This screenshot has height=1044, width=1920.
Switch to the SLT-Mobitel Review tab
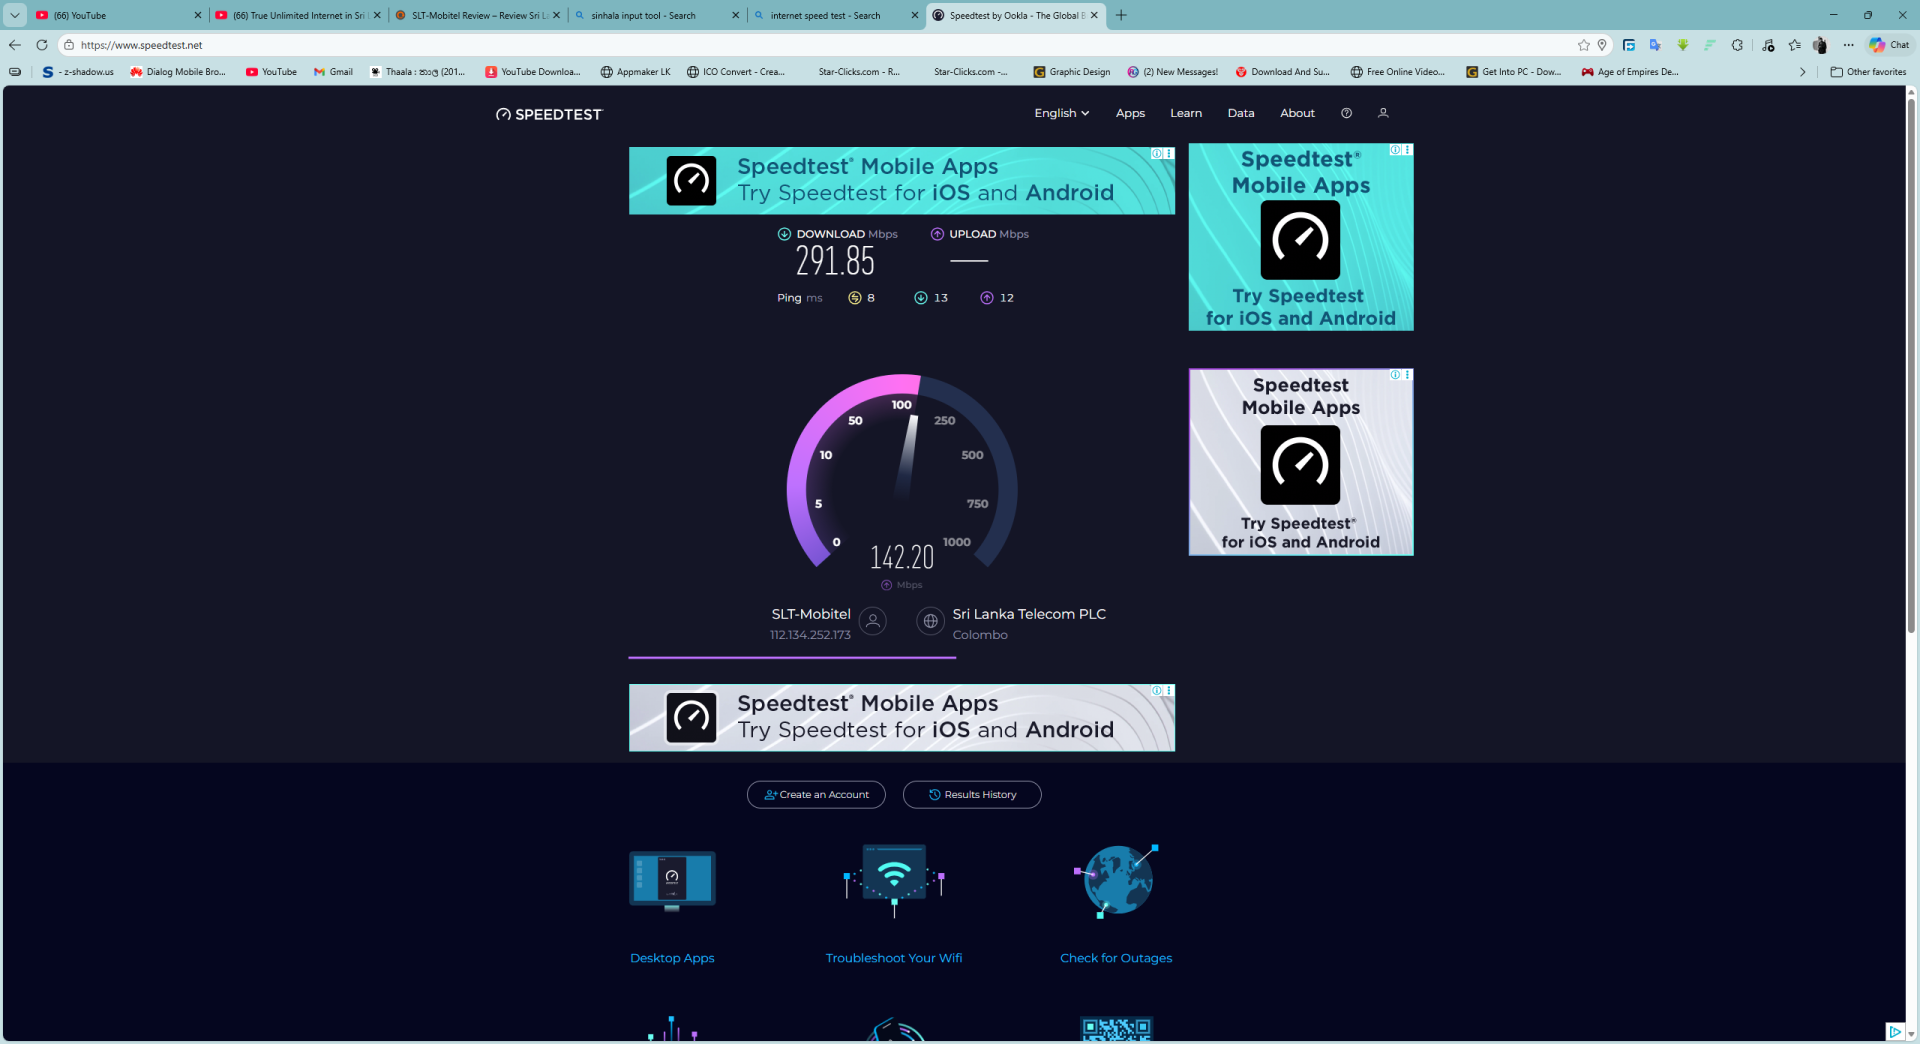(477, 15)
